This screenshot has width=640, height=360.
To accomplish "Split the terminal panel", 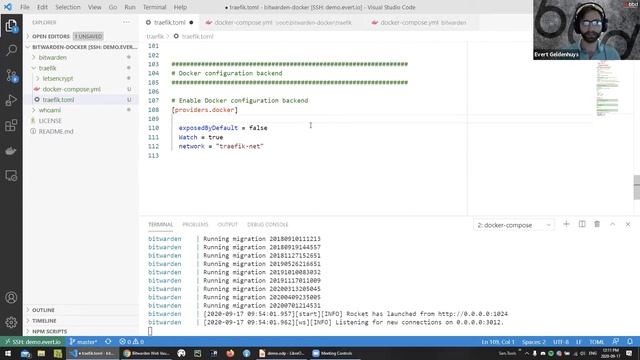I will coord(582,224).
